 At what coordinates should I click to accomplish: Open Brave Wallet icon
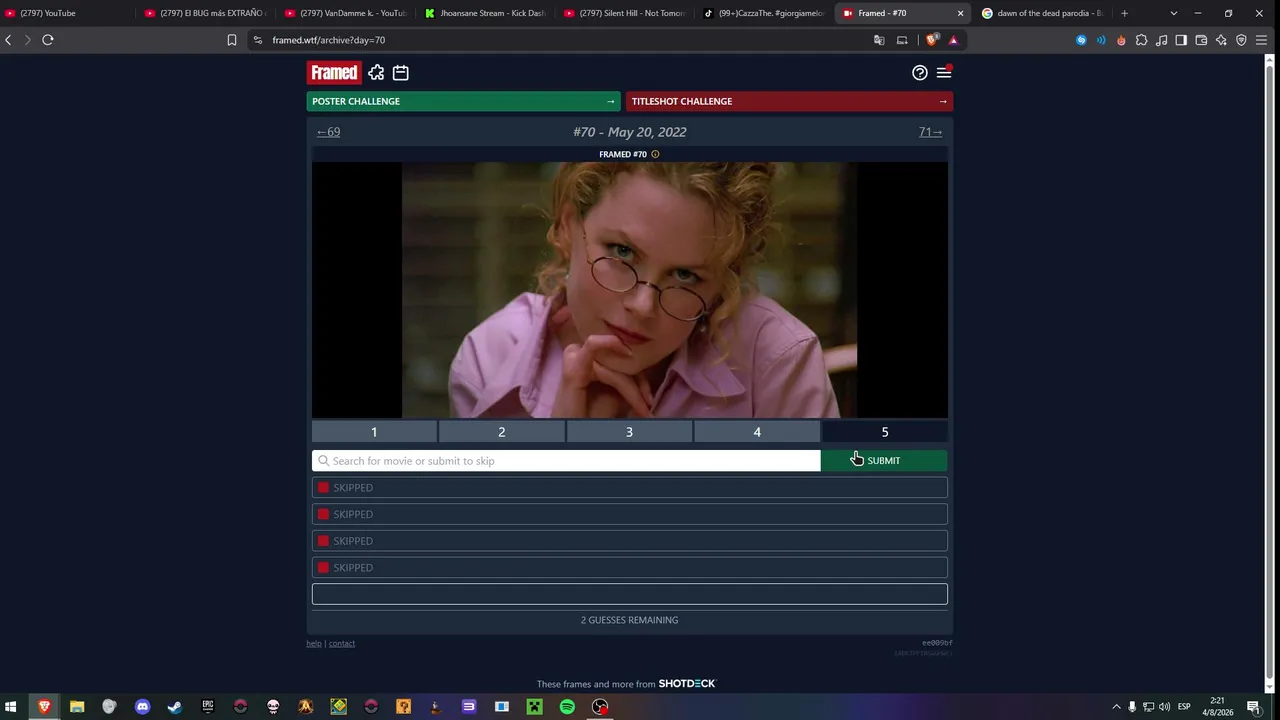tap(1201, 40)
